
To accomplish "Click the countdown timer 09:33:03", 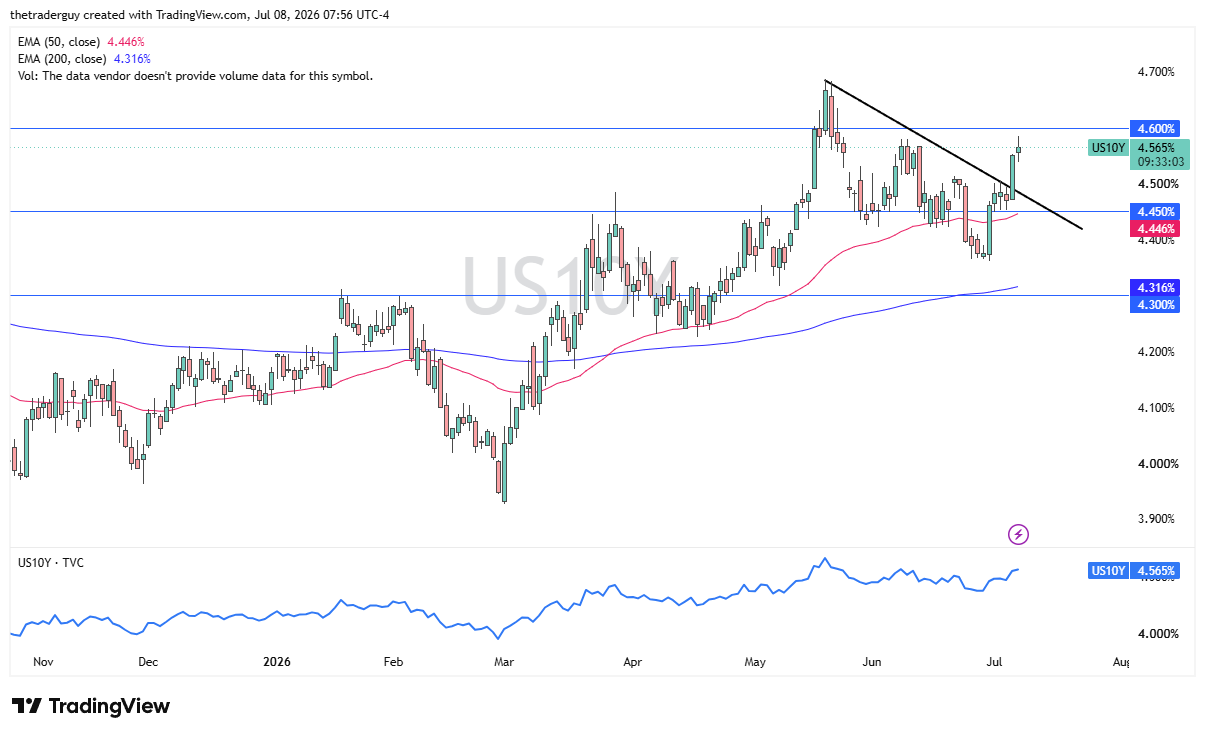I will [x=1160, y=161].
